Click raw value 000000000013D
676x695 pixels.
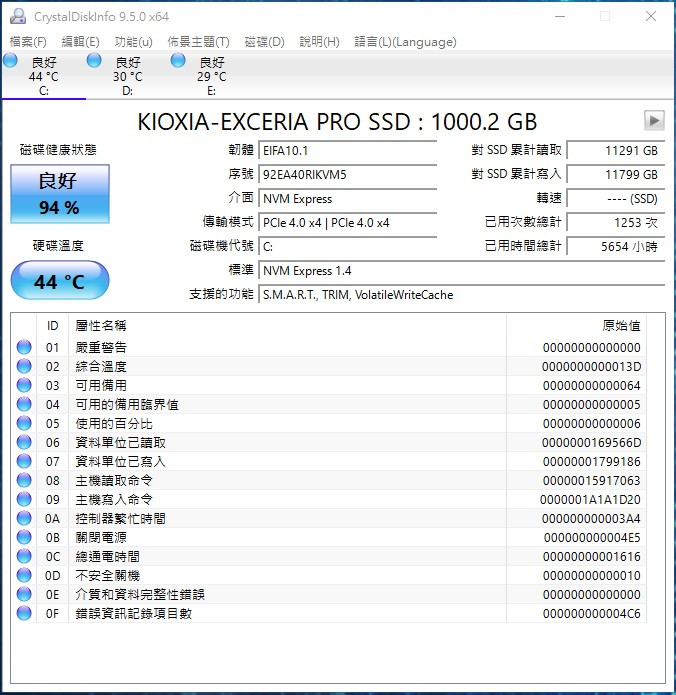point(591,367)
